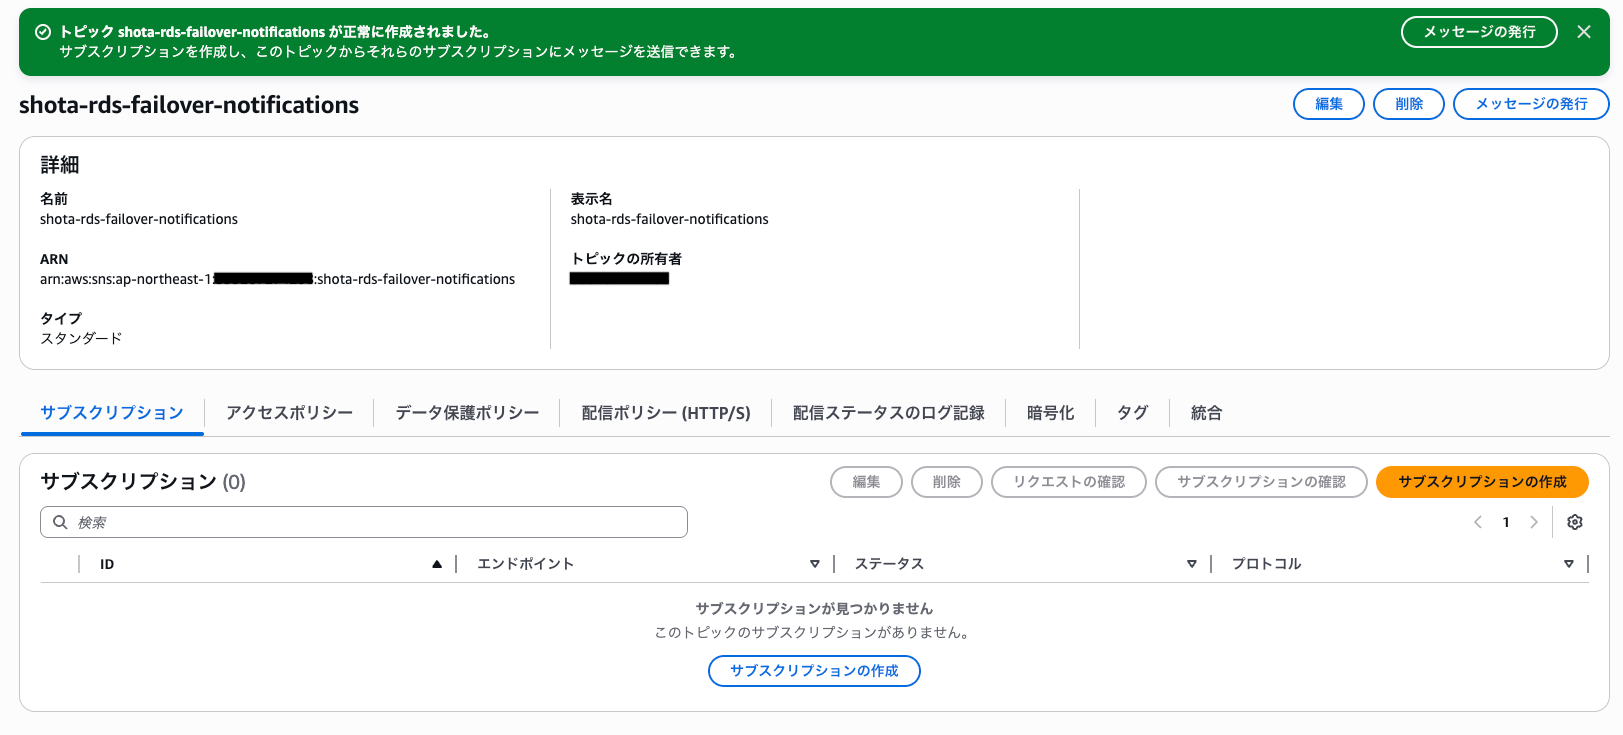Screen dimensions: 1623x735
Task: Click メッセージの発行 button in green banner
Action: [1479, 32]
